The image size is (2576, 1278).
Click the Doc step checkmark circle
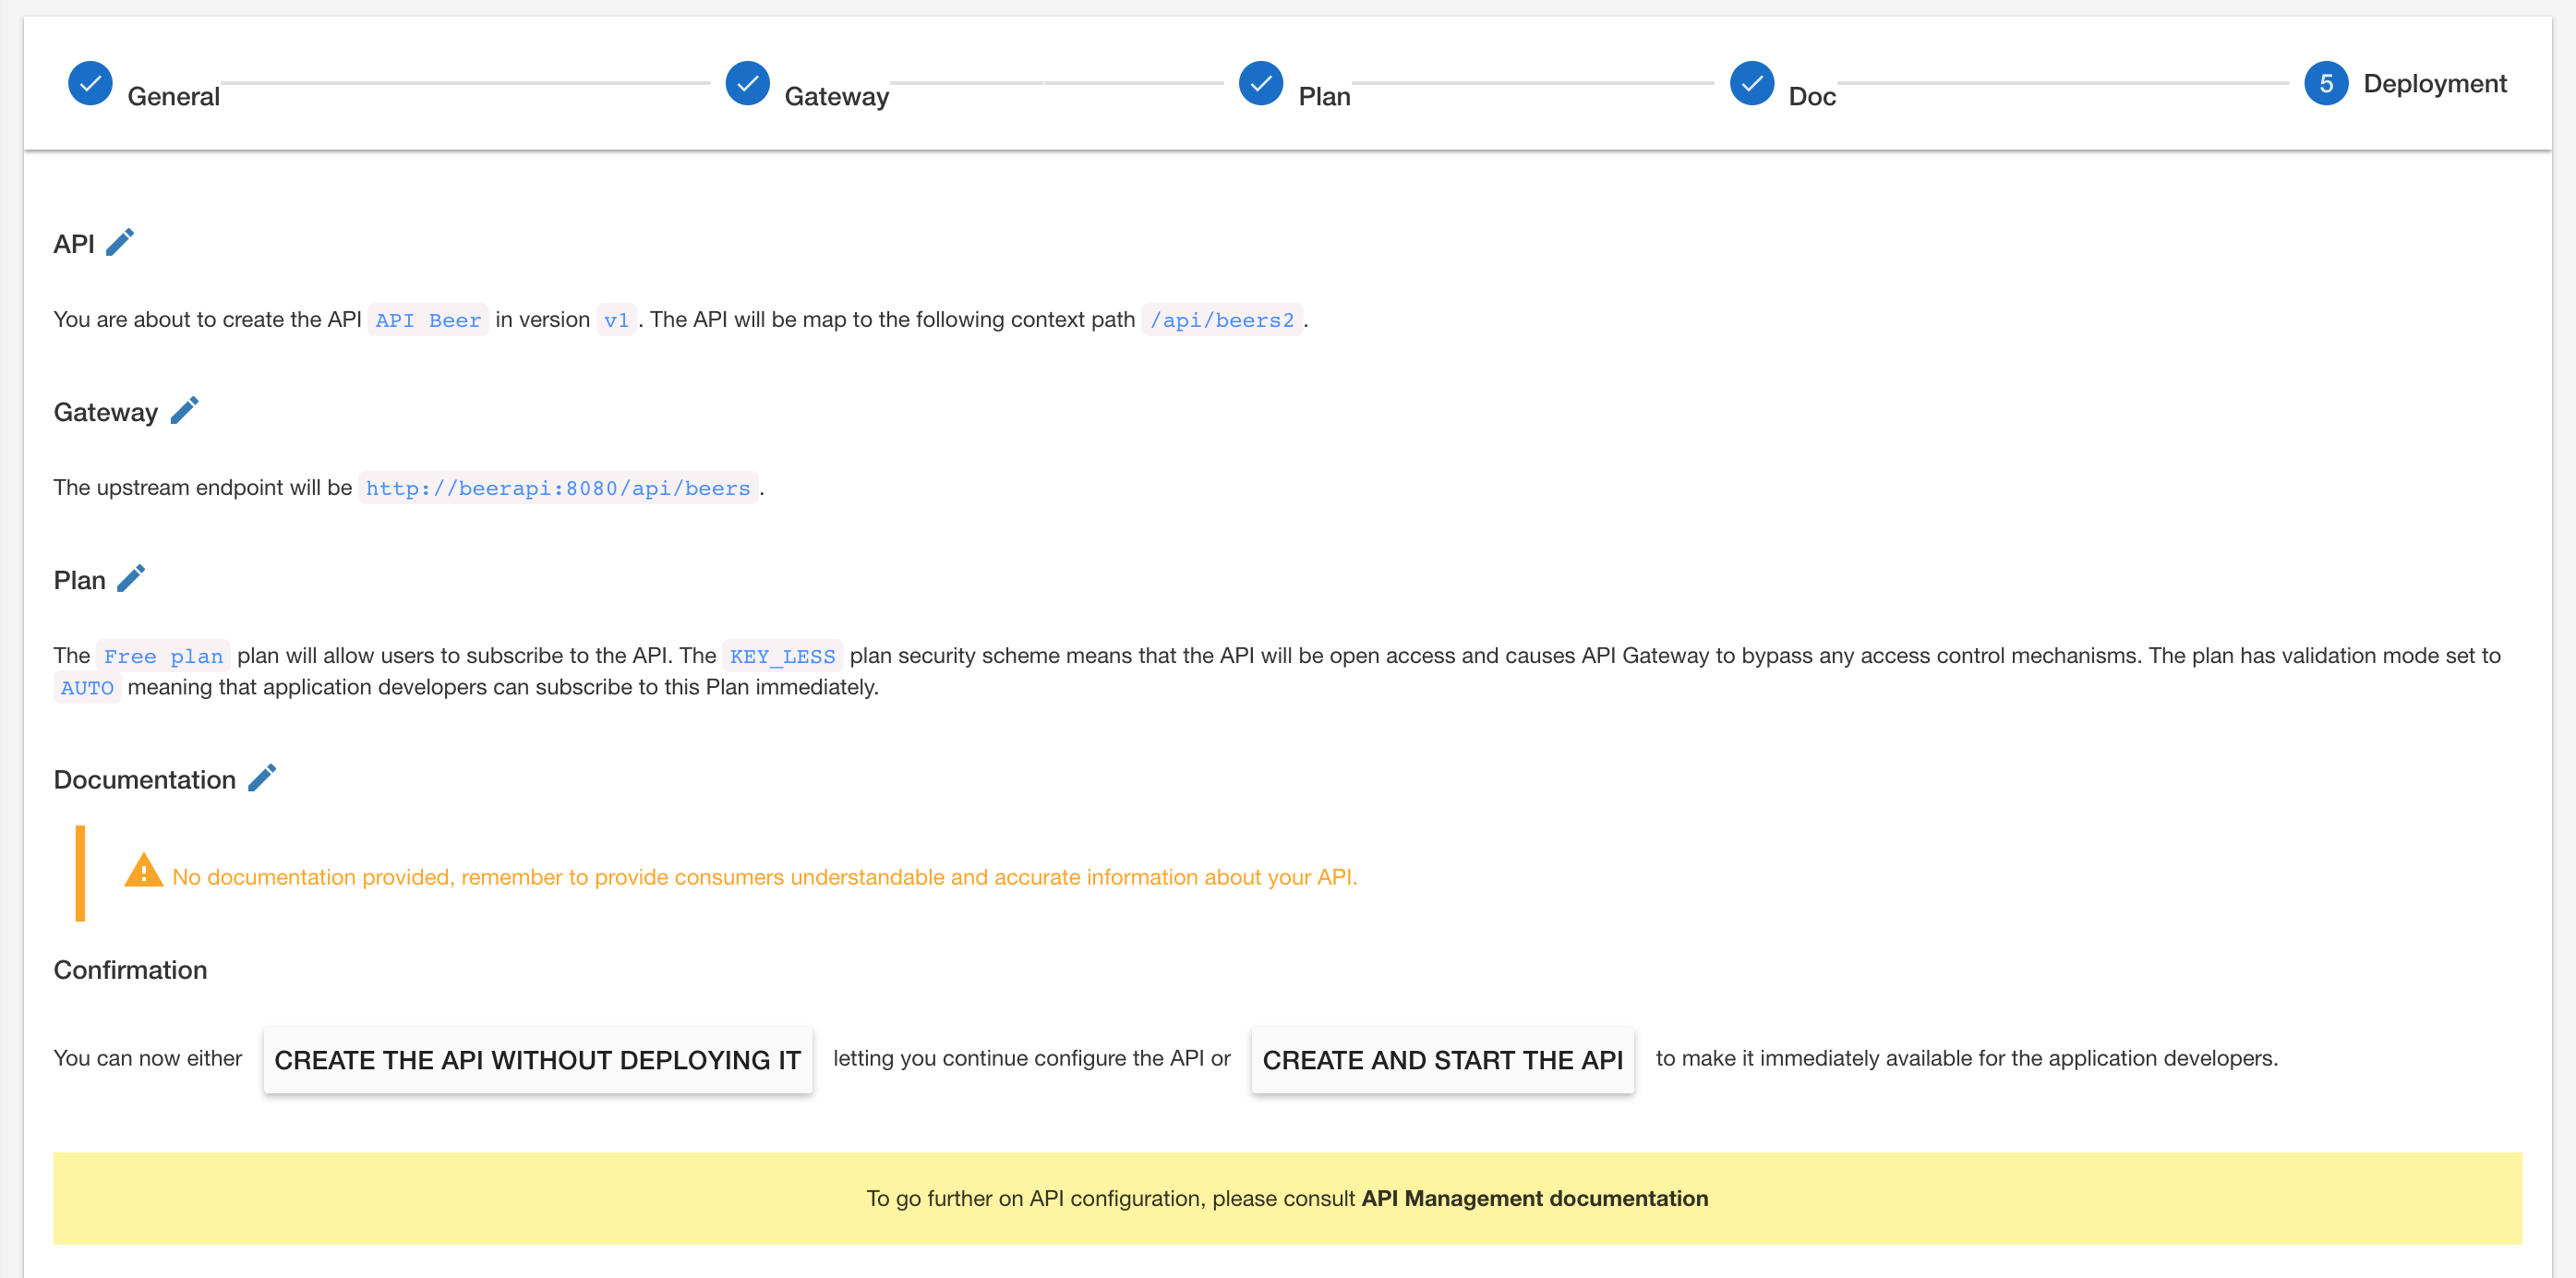point(1751,83)
